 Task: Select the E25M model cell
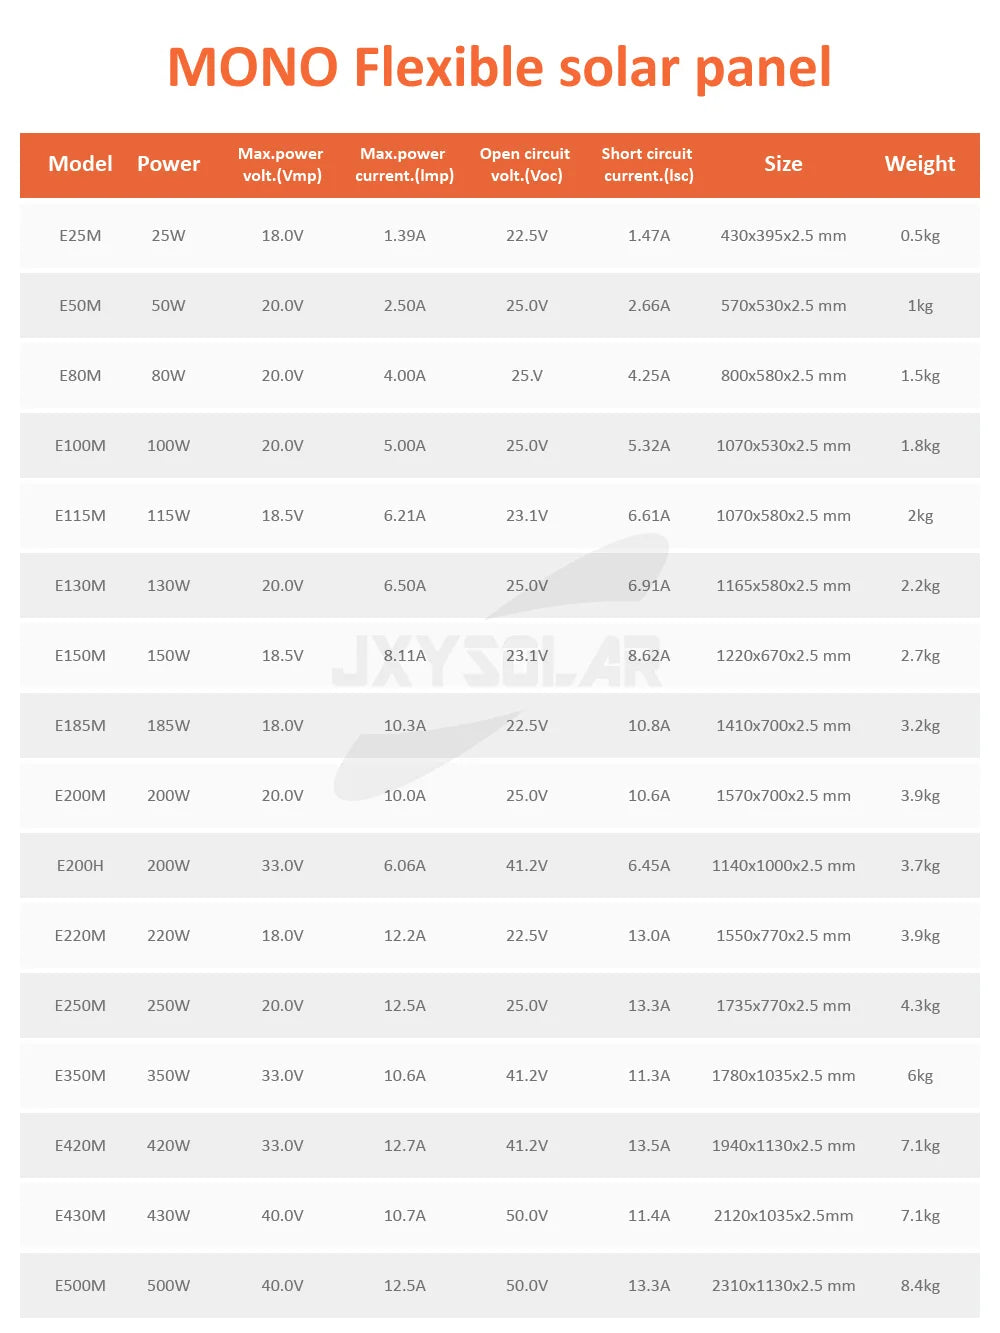80,236
